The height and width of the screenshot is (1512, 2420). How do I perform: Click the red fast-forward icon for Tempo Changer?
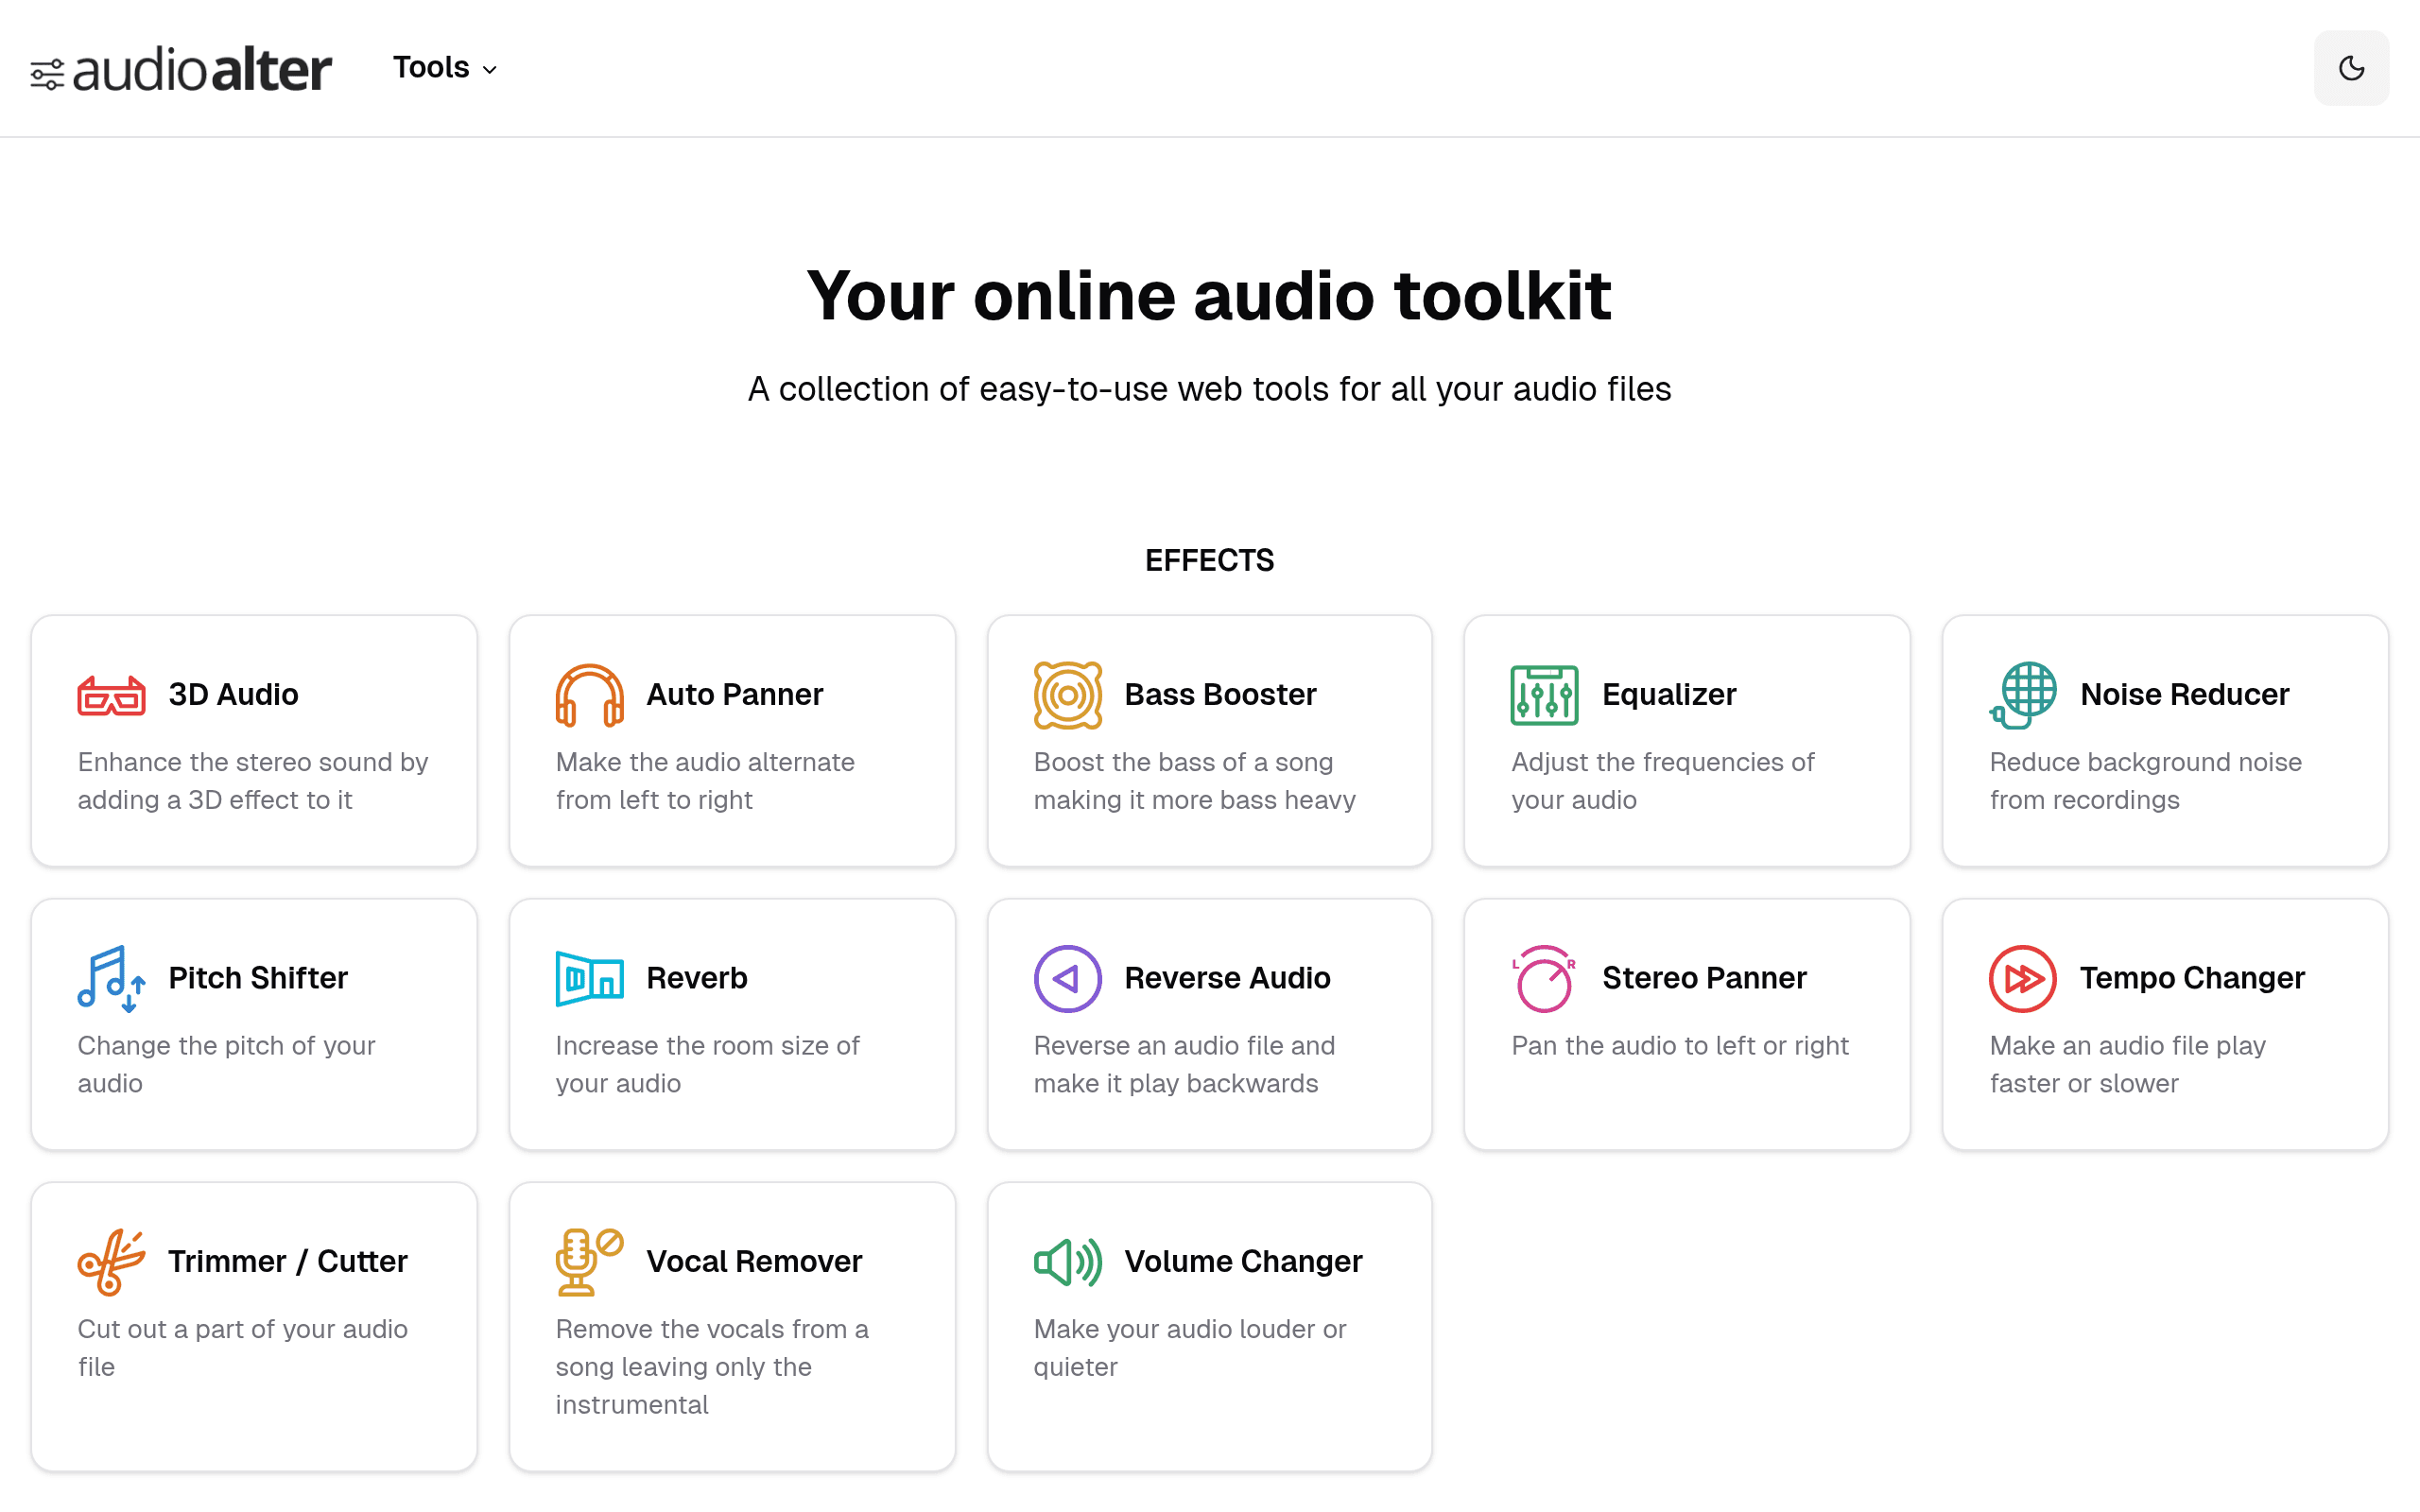[x=2022, y=979]
